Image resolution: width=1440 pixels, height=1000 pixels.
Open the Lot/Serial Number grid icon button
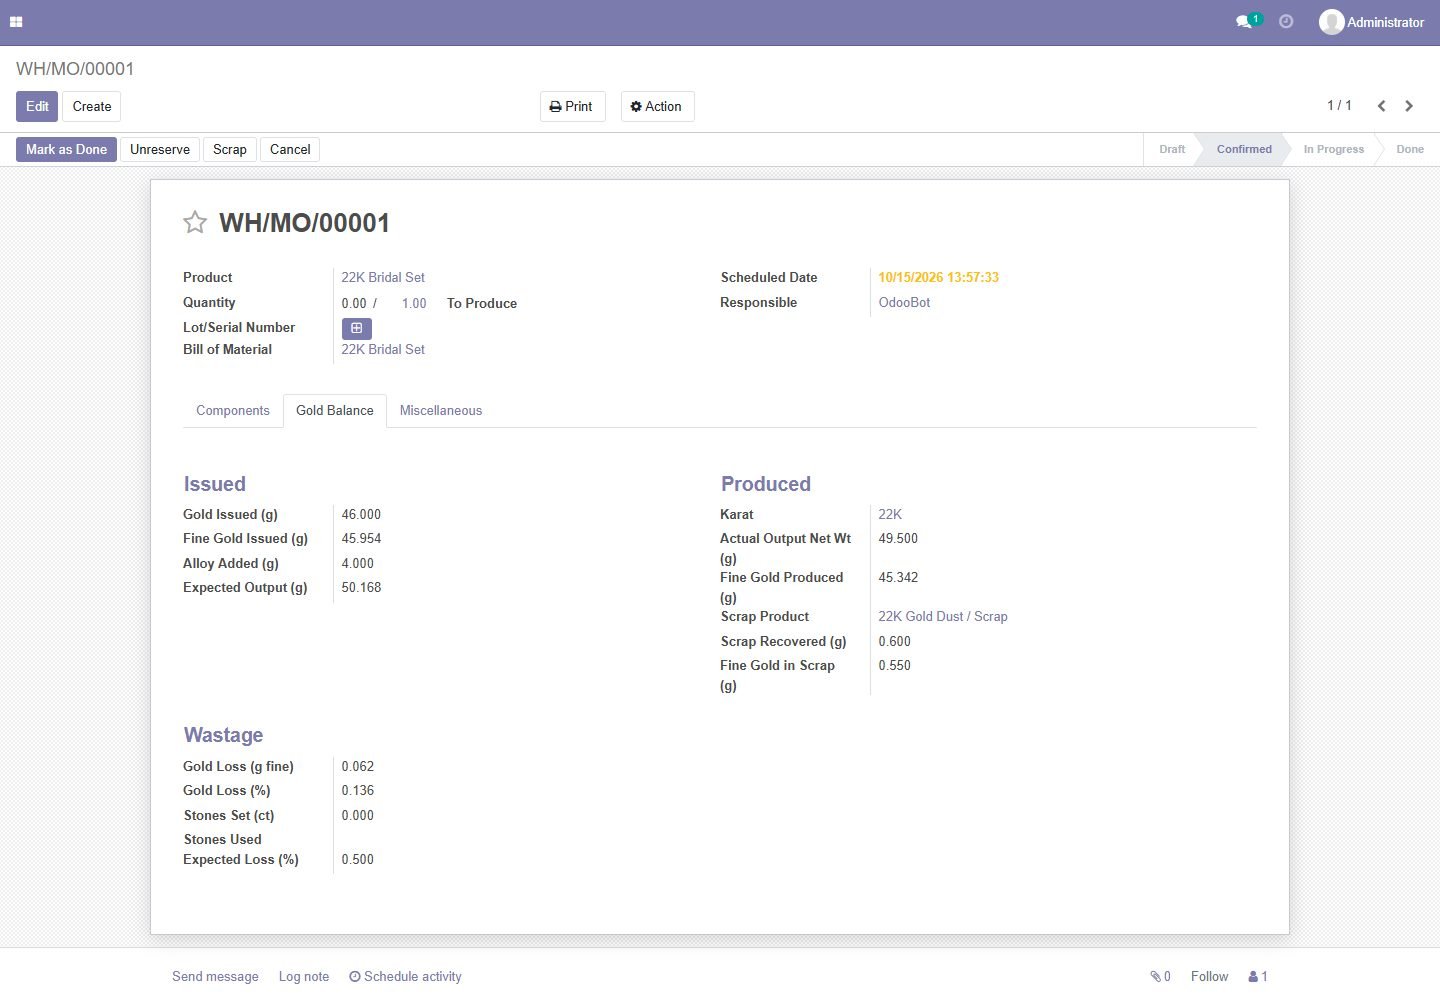point(357,328)
